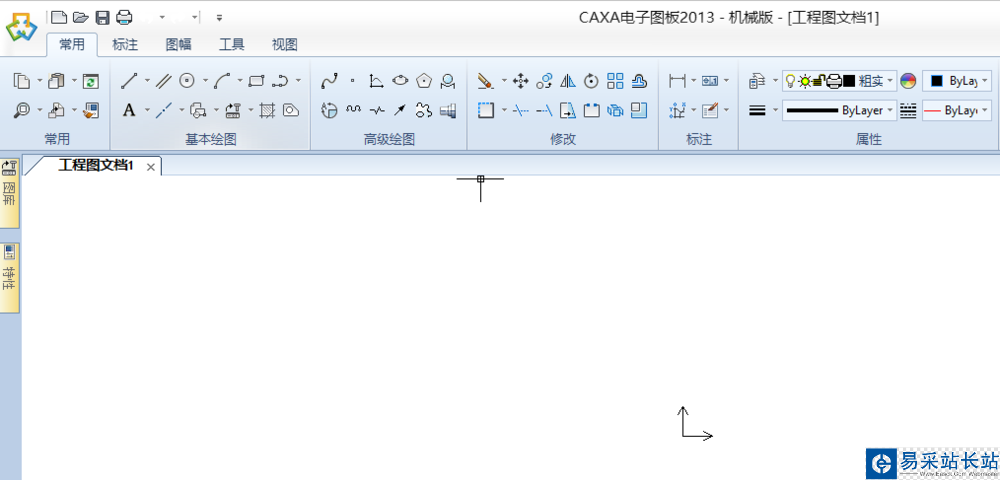Expand dropdown arrow next to Circle tool

pos(205,81)
